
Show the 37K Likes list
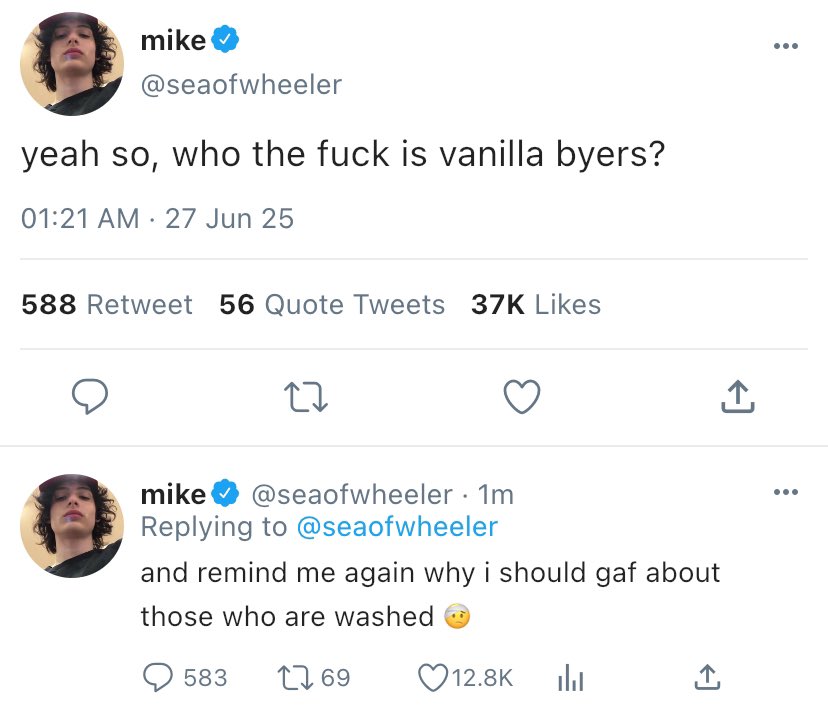pos(536,304)
